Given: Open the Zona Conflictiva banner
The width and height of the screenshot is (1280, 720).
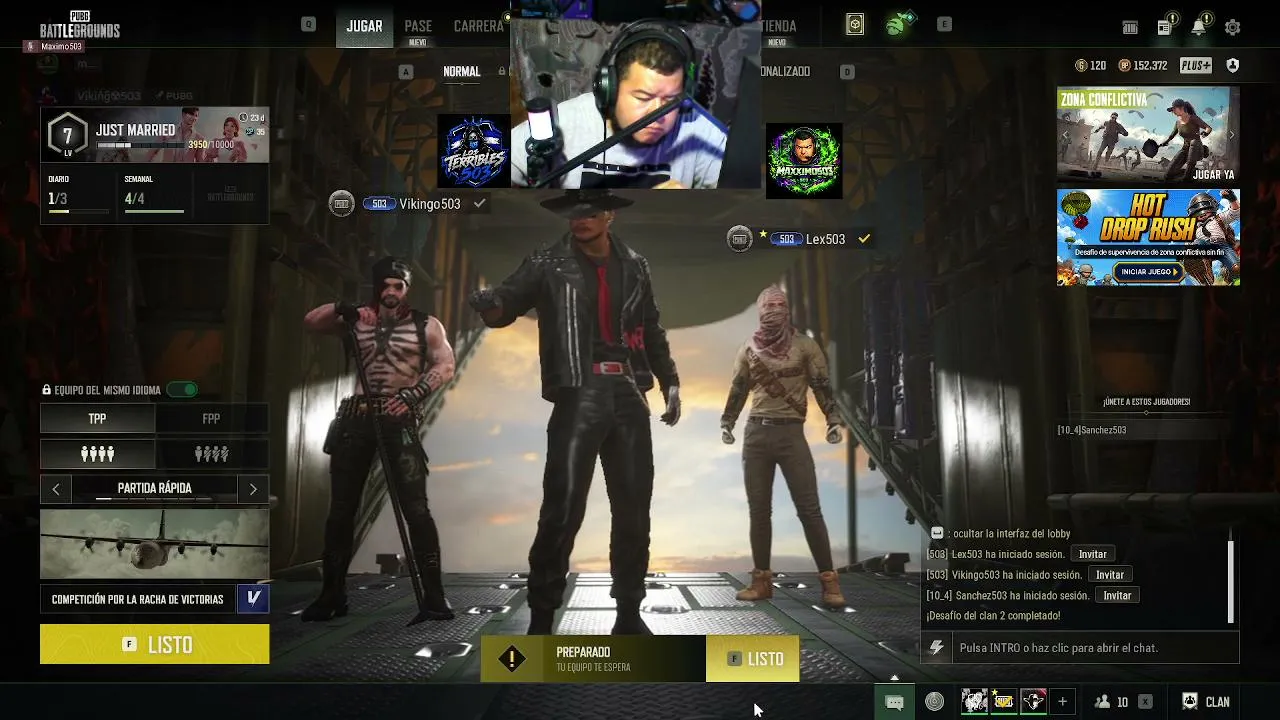Looking at the screenshot, I should click(x=1148, y=134).
